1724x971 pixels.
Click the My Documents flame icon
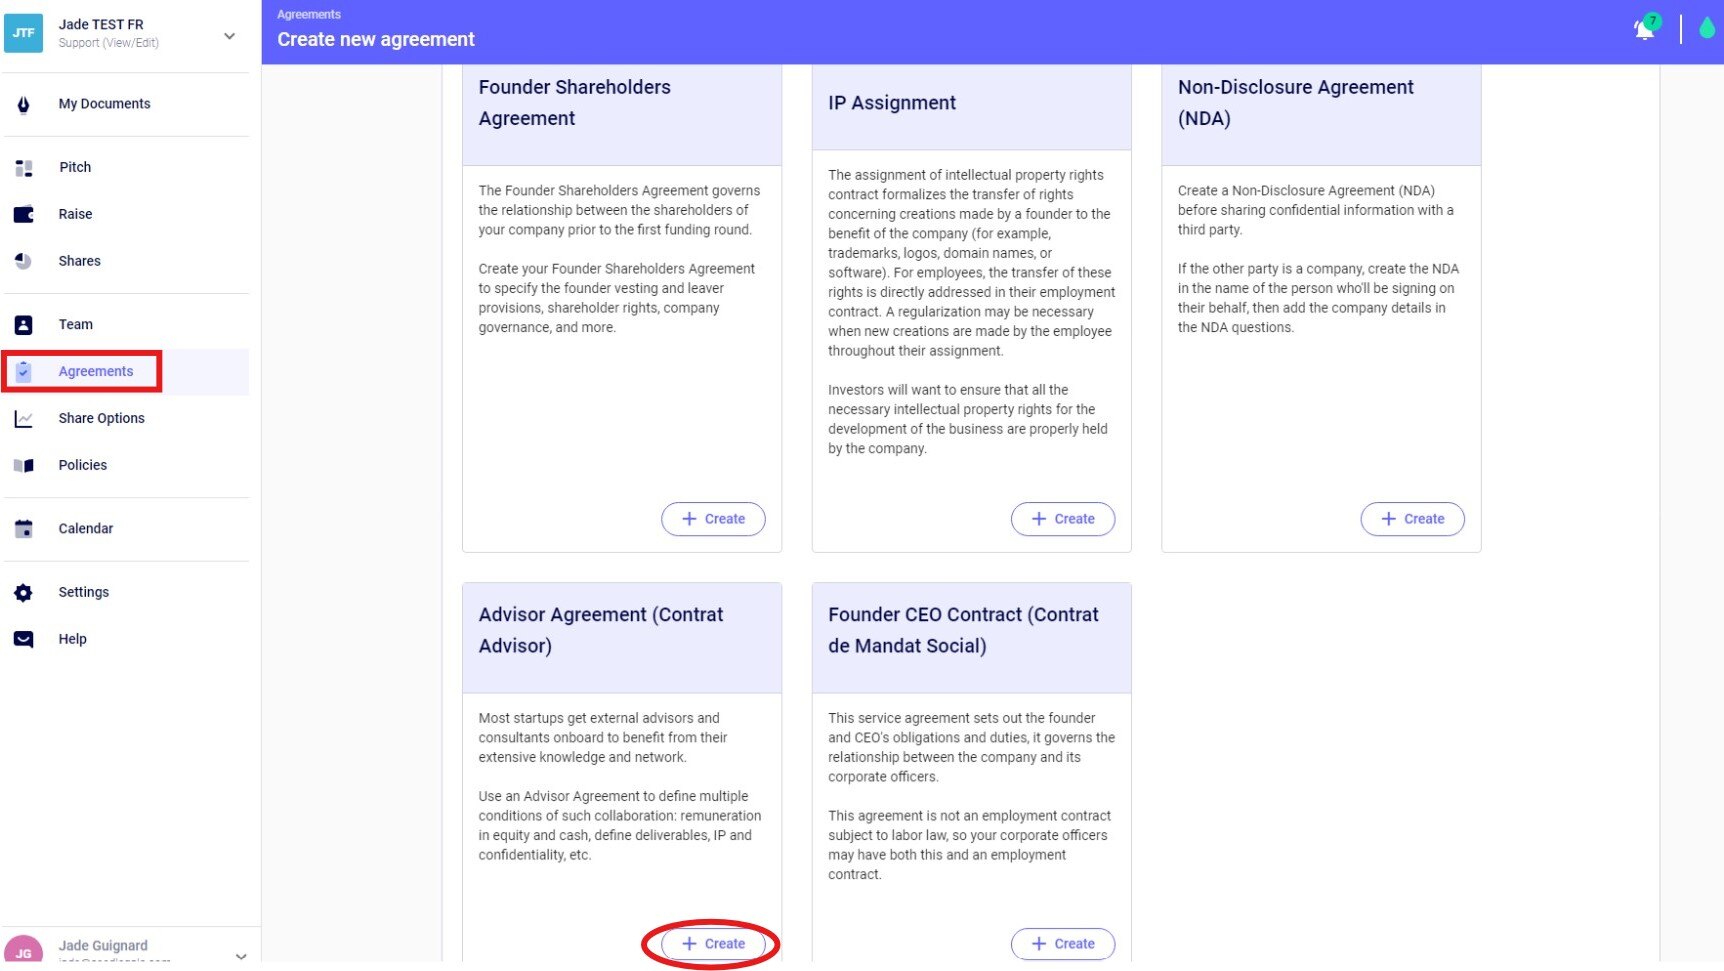click(x=24, y=104)
